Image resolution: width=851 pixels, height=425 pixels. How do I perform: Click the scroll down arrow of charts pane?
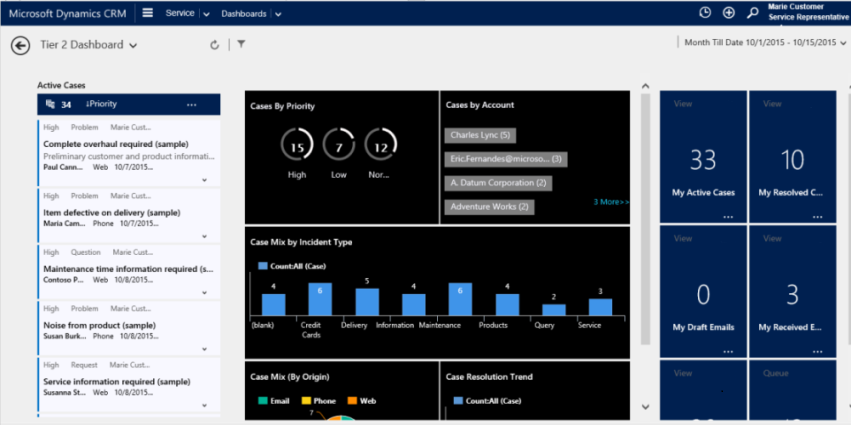(x=645, y=407)
